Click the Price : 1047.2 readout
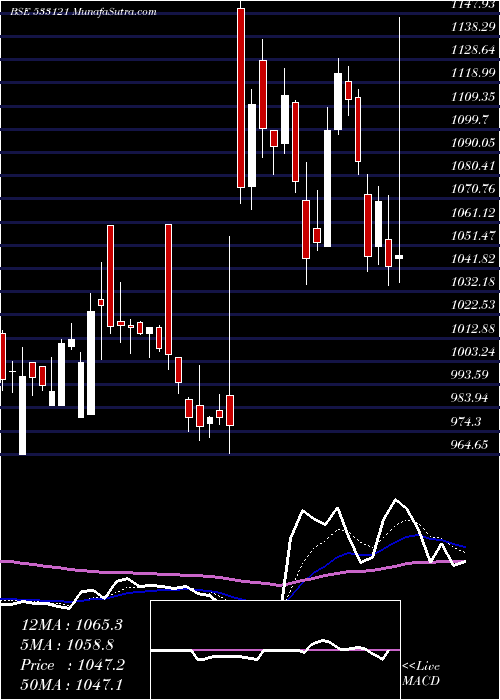 pos(72,665)
